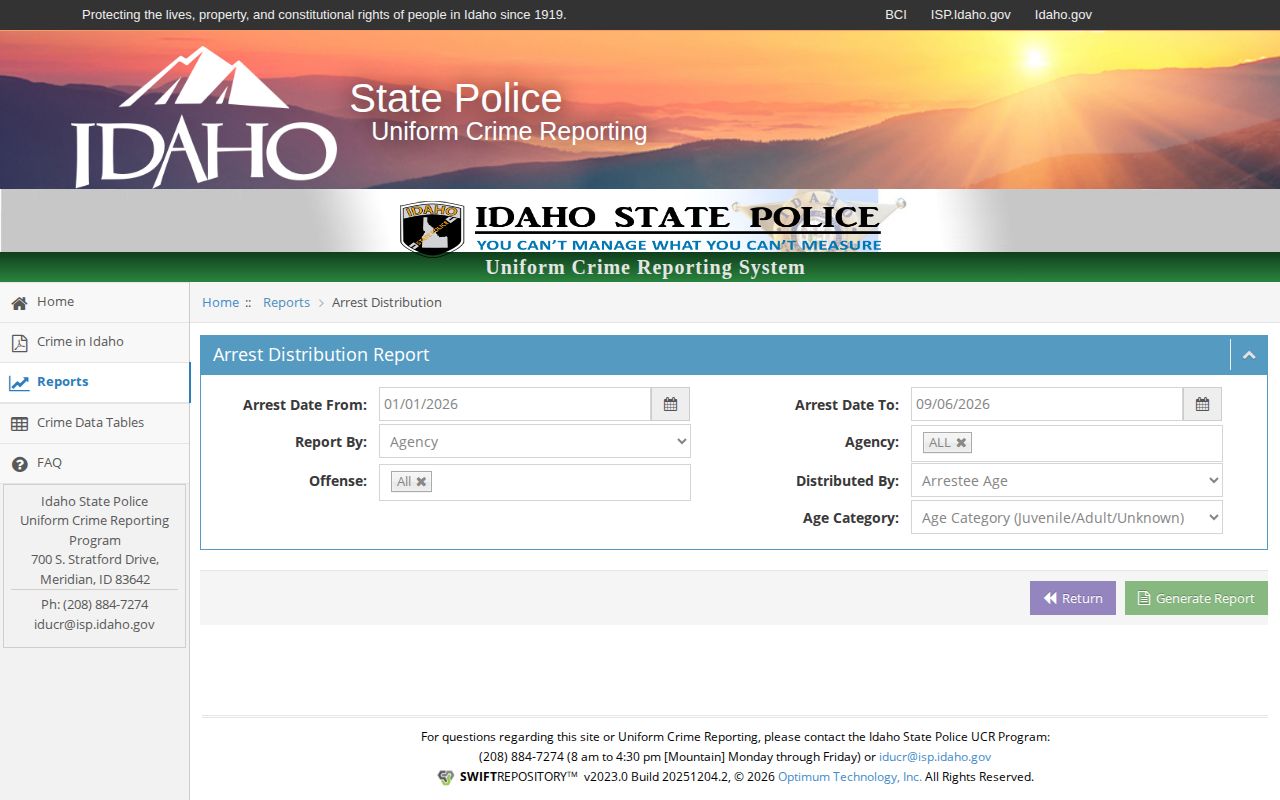Click the Arrest Distribution breadcrumb text

click(x=387, y=302)
